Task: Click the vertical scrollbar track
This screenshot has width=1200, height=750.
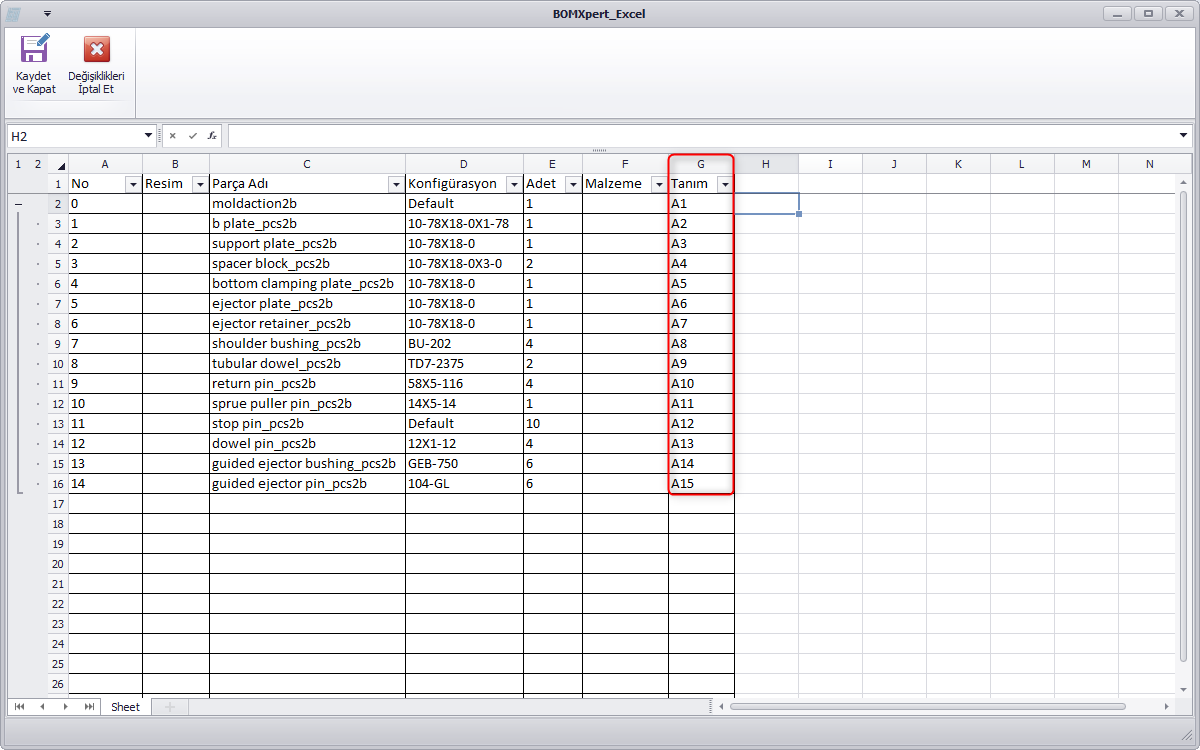Action: click(x=1184, y=435)
